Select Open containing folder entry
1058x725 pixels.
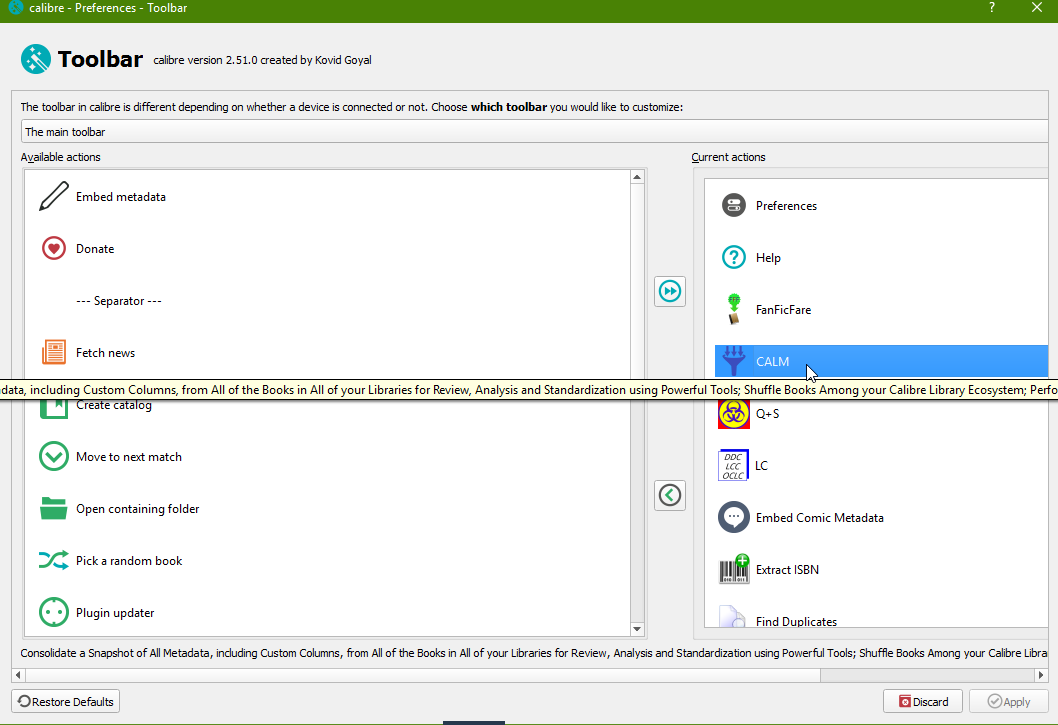click(327, 508)
